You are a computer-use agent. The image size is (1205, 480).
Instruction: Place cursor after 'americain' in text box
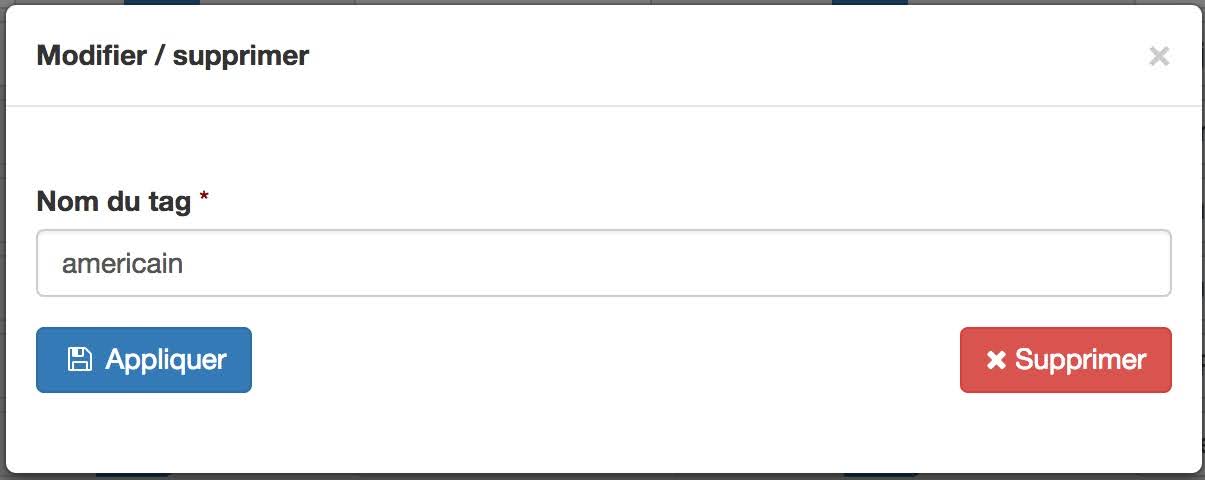pos(186,264)
